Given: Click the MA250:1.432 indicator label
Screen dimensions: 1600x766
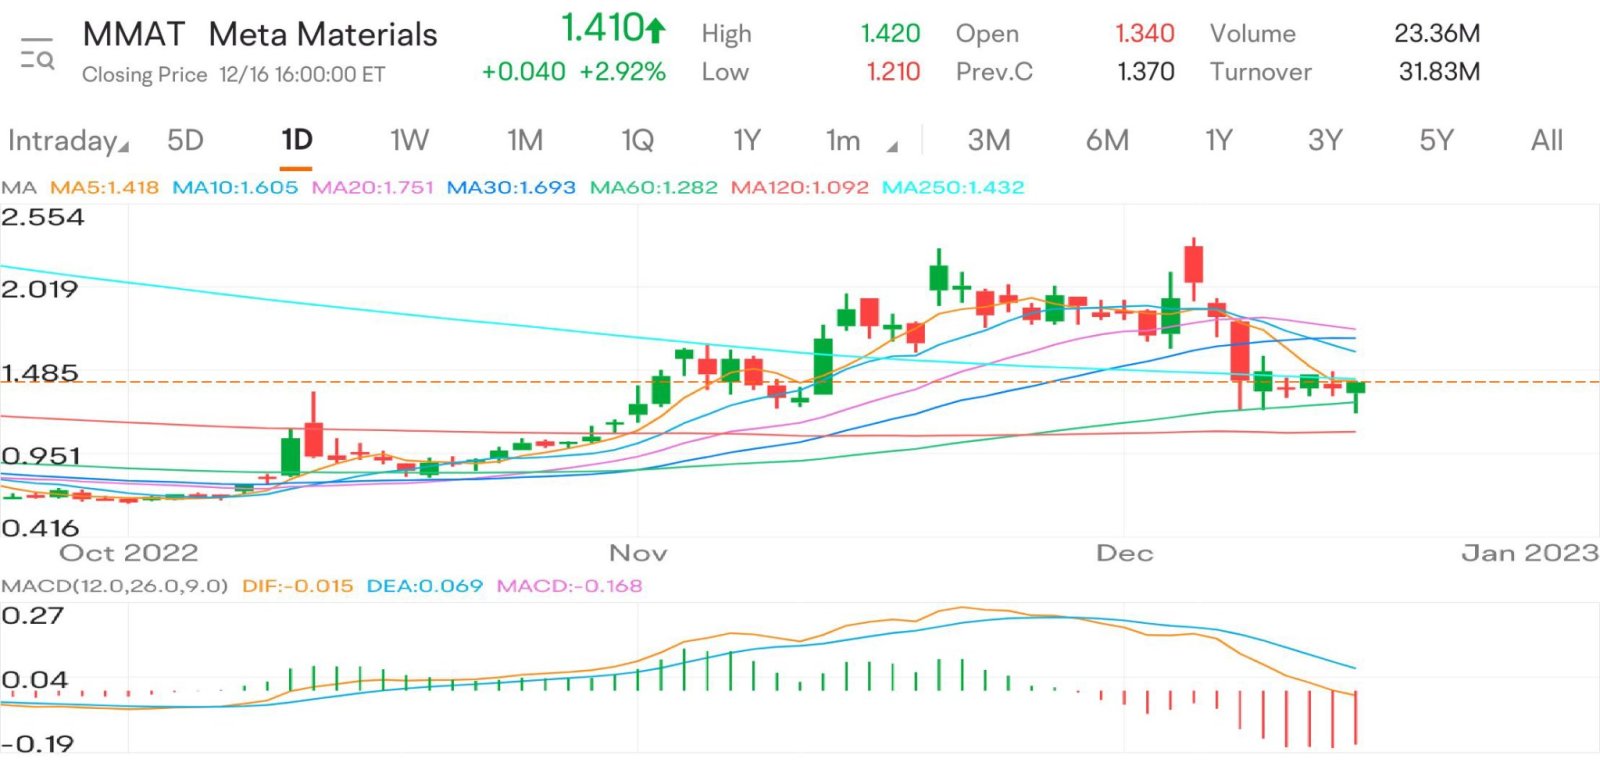Looking at the screenshot, I should [x=953, y=187].
